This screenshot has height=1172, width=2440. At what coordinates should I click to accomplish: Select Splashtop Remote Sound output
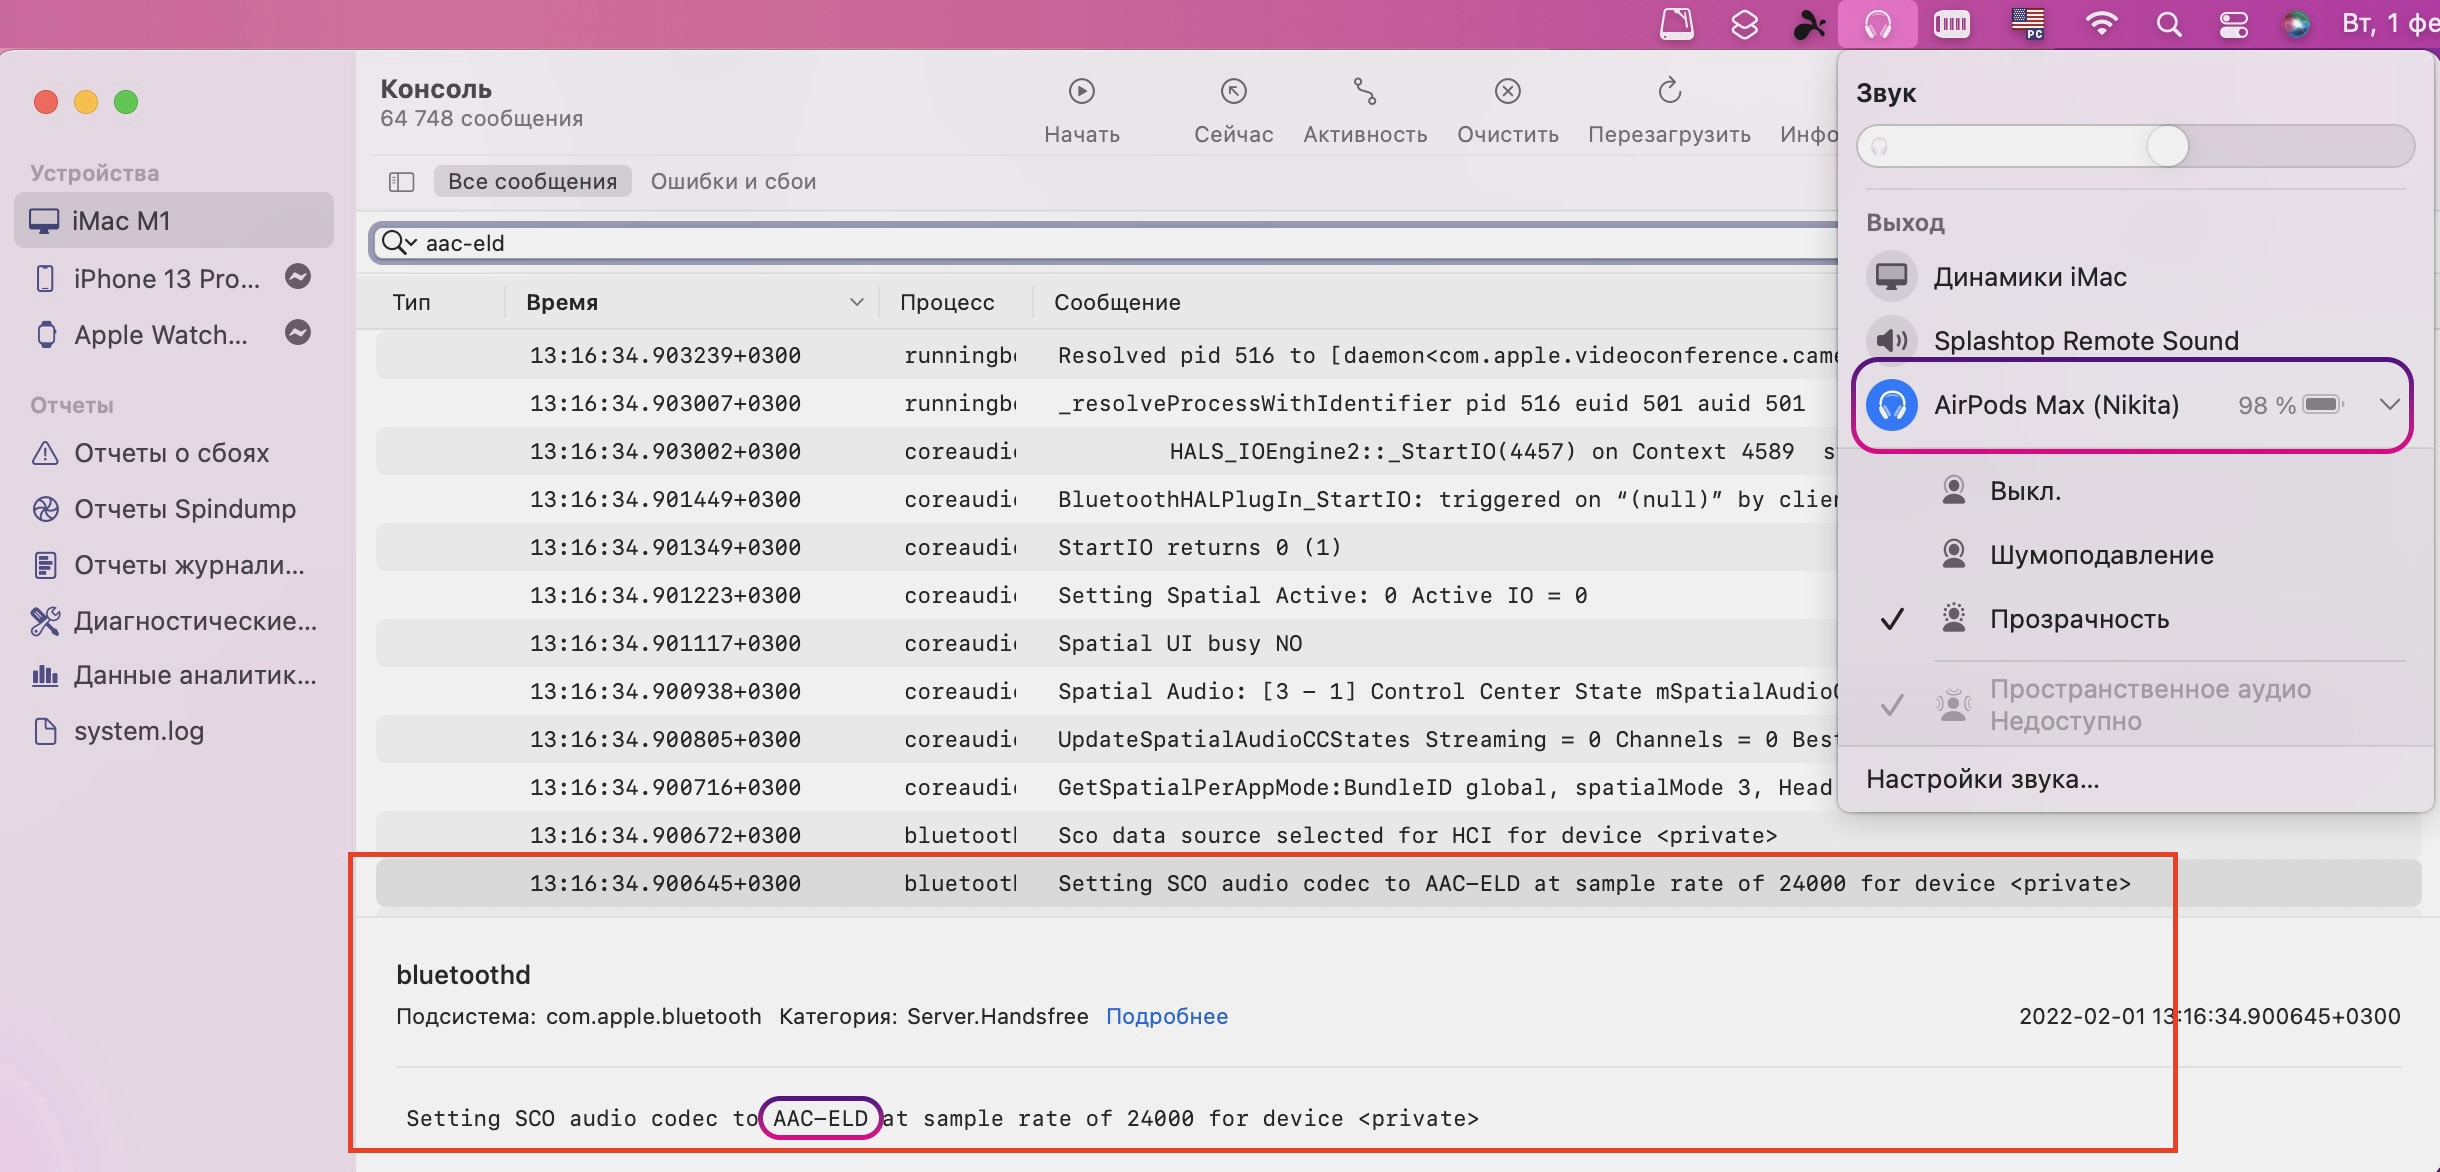2135,340
